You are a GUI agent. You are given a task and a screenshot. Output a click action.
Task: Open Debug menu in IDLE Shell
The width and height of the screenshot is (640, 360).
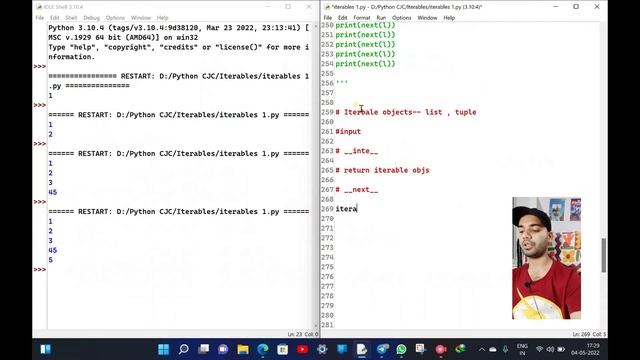(x=91, y=18)
